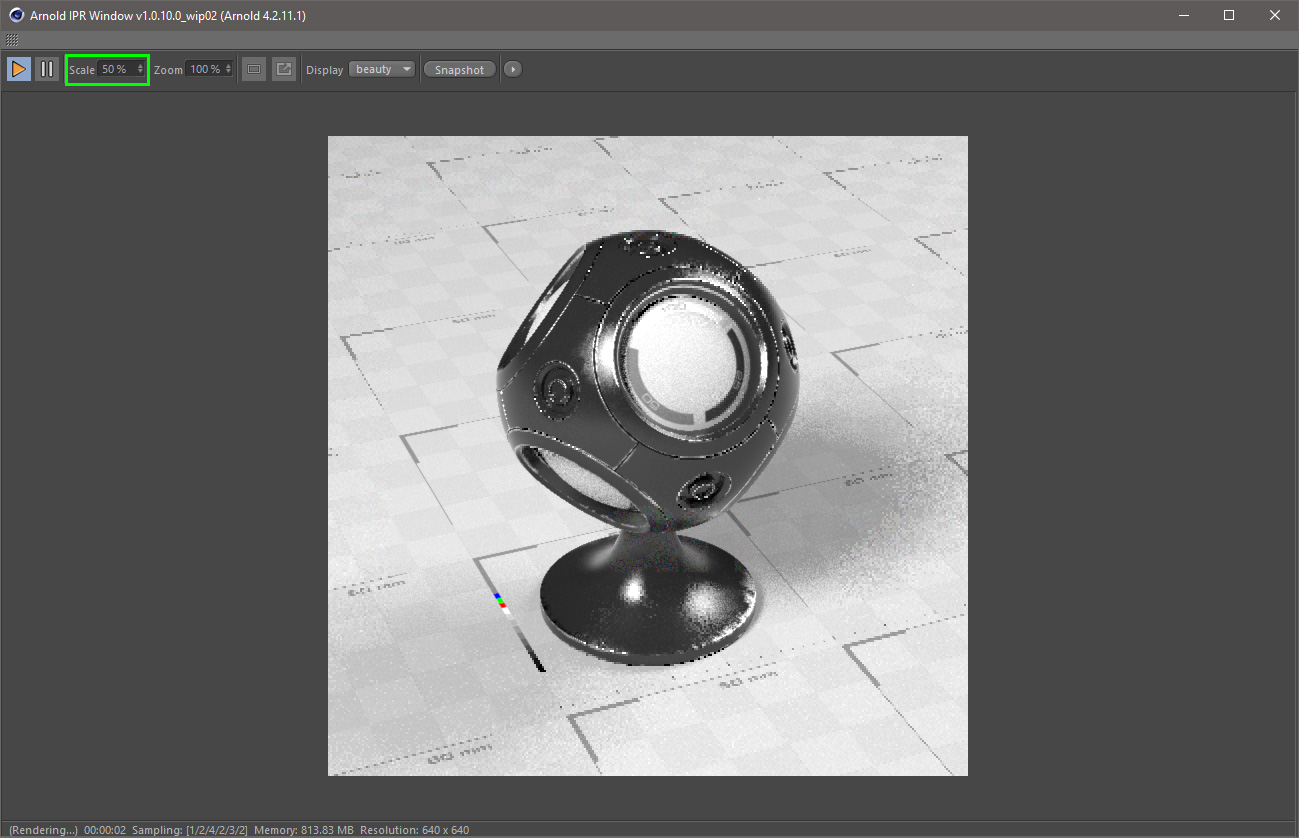
Task: Open the Display beauty dropdown
Action: pos(382,69)
